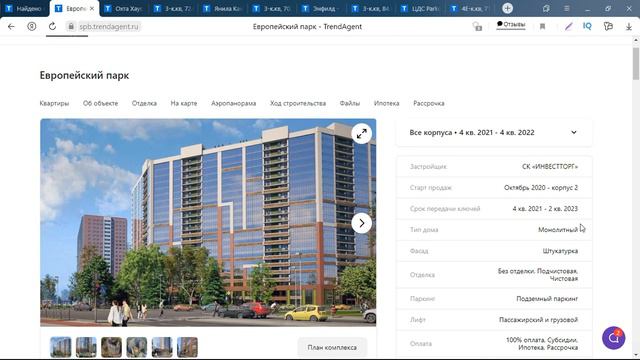Select the fifth gallery thumbnail

click(x=162, y=347)
